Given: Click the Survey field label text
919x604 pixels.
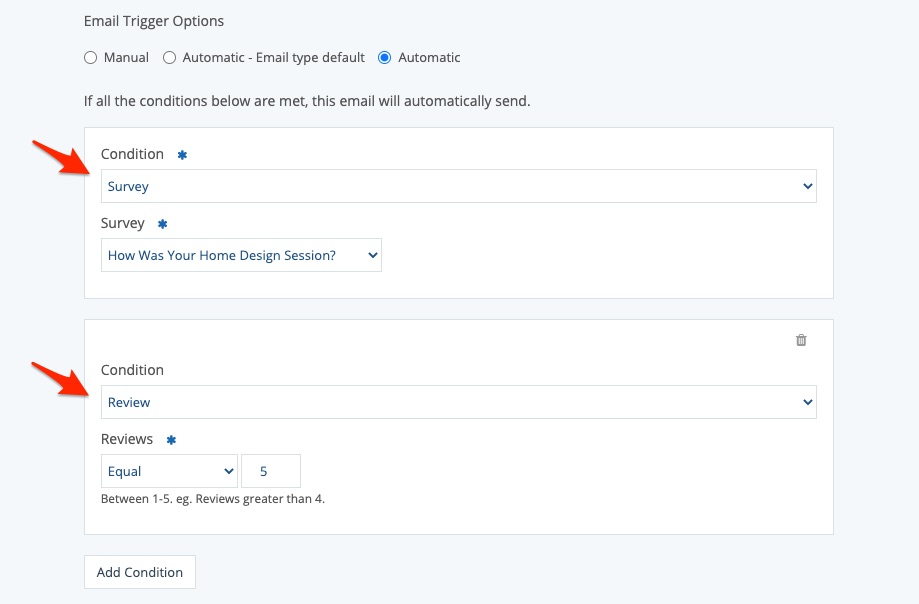Looking at the screenshot, I should pyautogui.click(x=123, y=223).
